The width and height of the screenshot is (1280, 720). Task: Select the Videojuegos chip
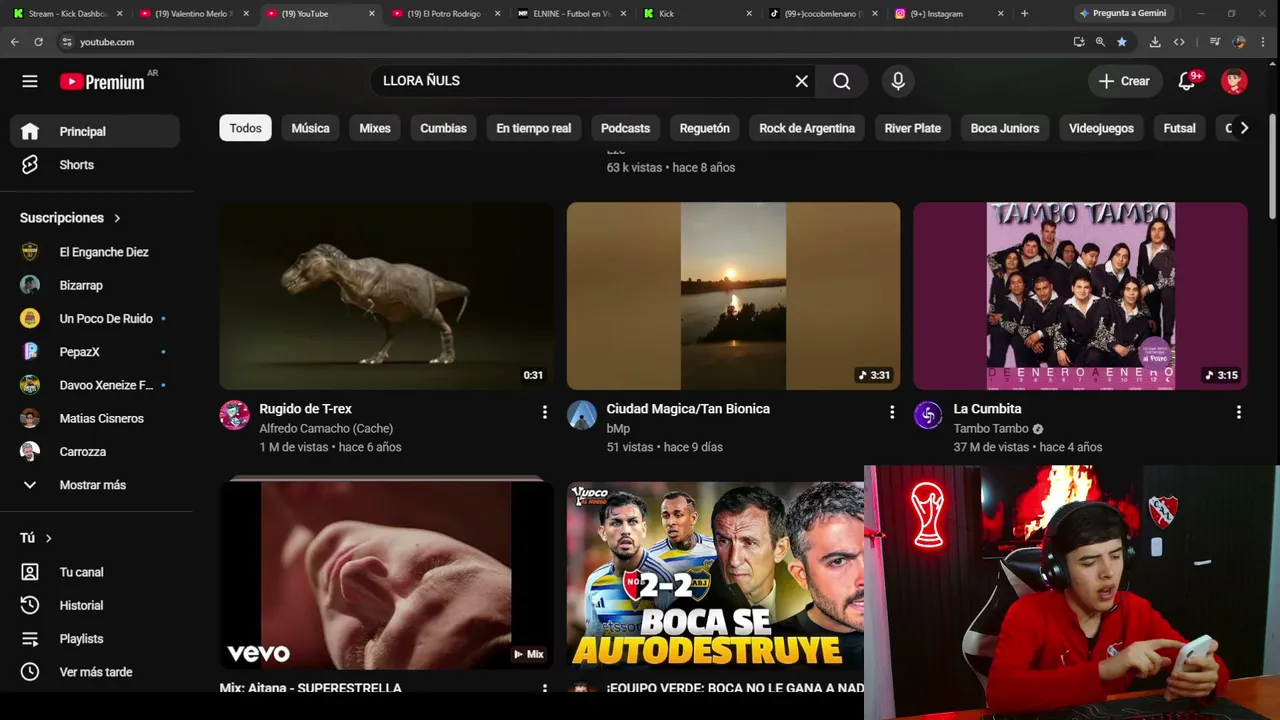[x=1101, y=128]
